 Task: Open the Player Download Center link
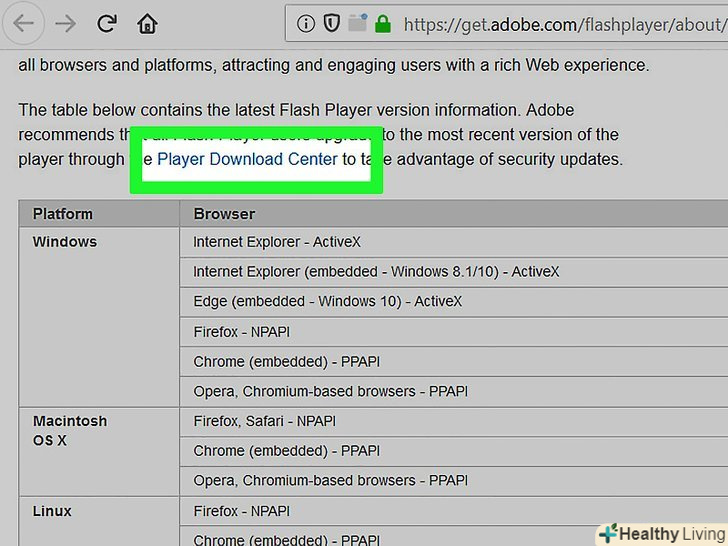[x=247, y=159]
